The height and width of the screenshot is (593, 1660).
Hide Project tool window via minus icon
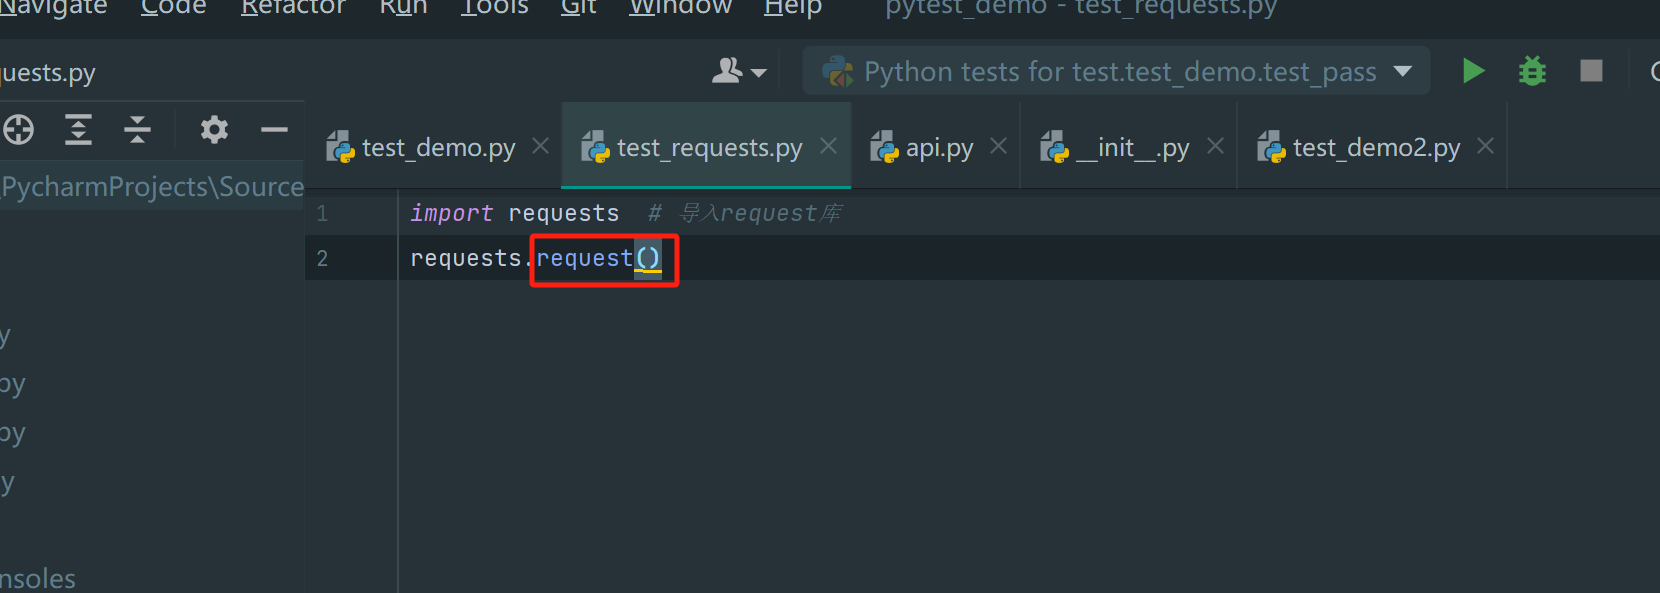tap(274, 129)
